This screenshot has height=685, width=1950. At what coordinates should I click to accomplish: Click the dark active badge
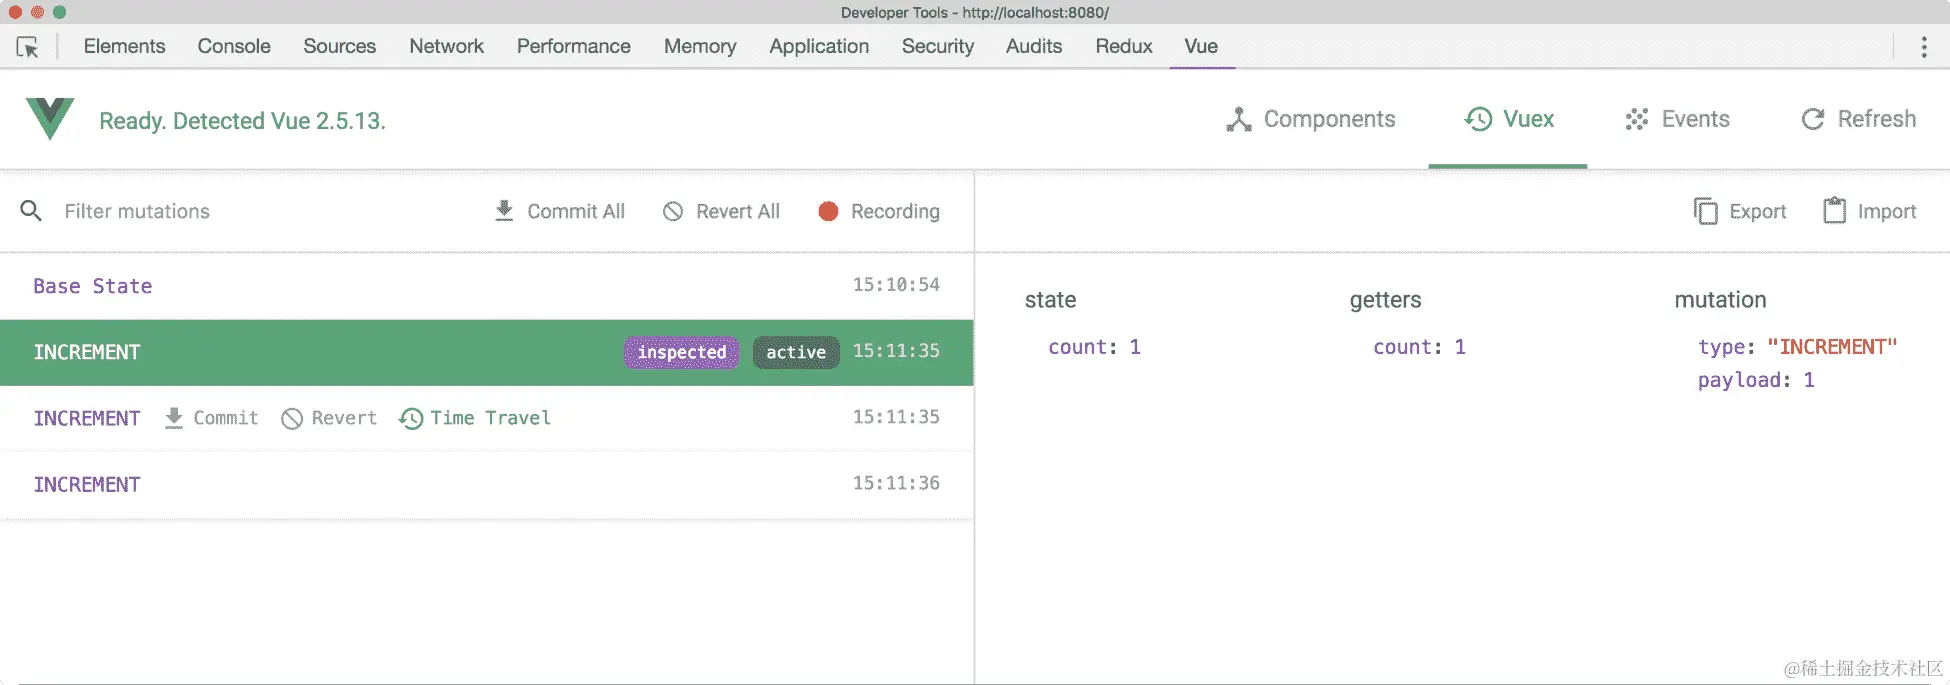tap(796, 352)
